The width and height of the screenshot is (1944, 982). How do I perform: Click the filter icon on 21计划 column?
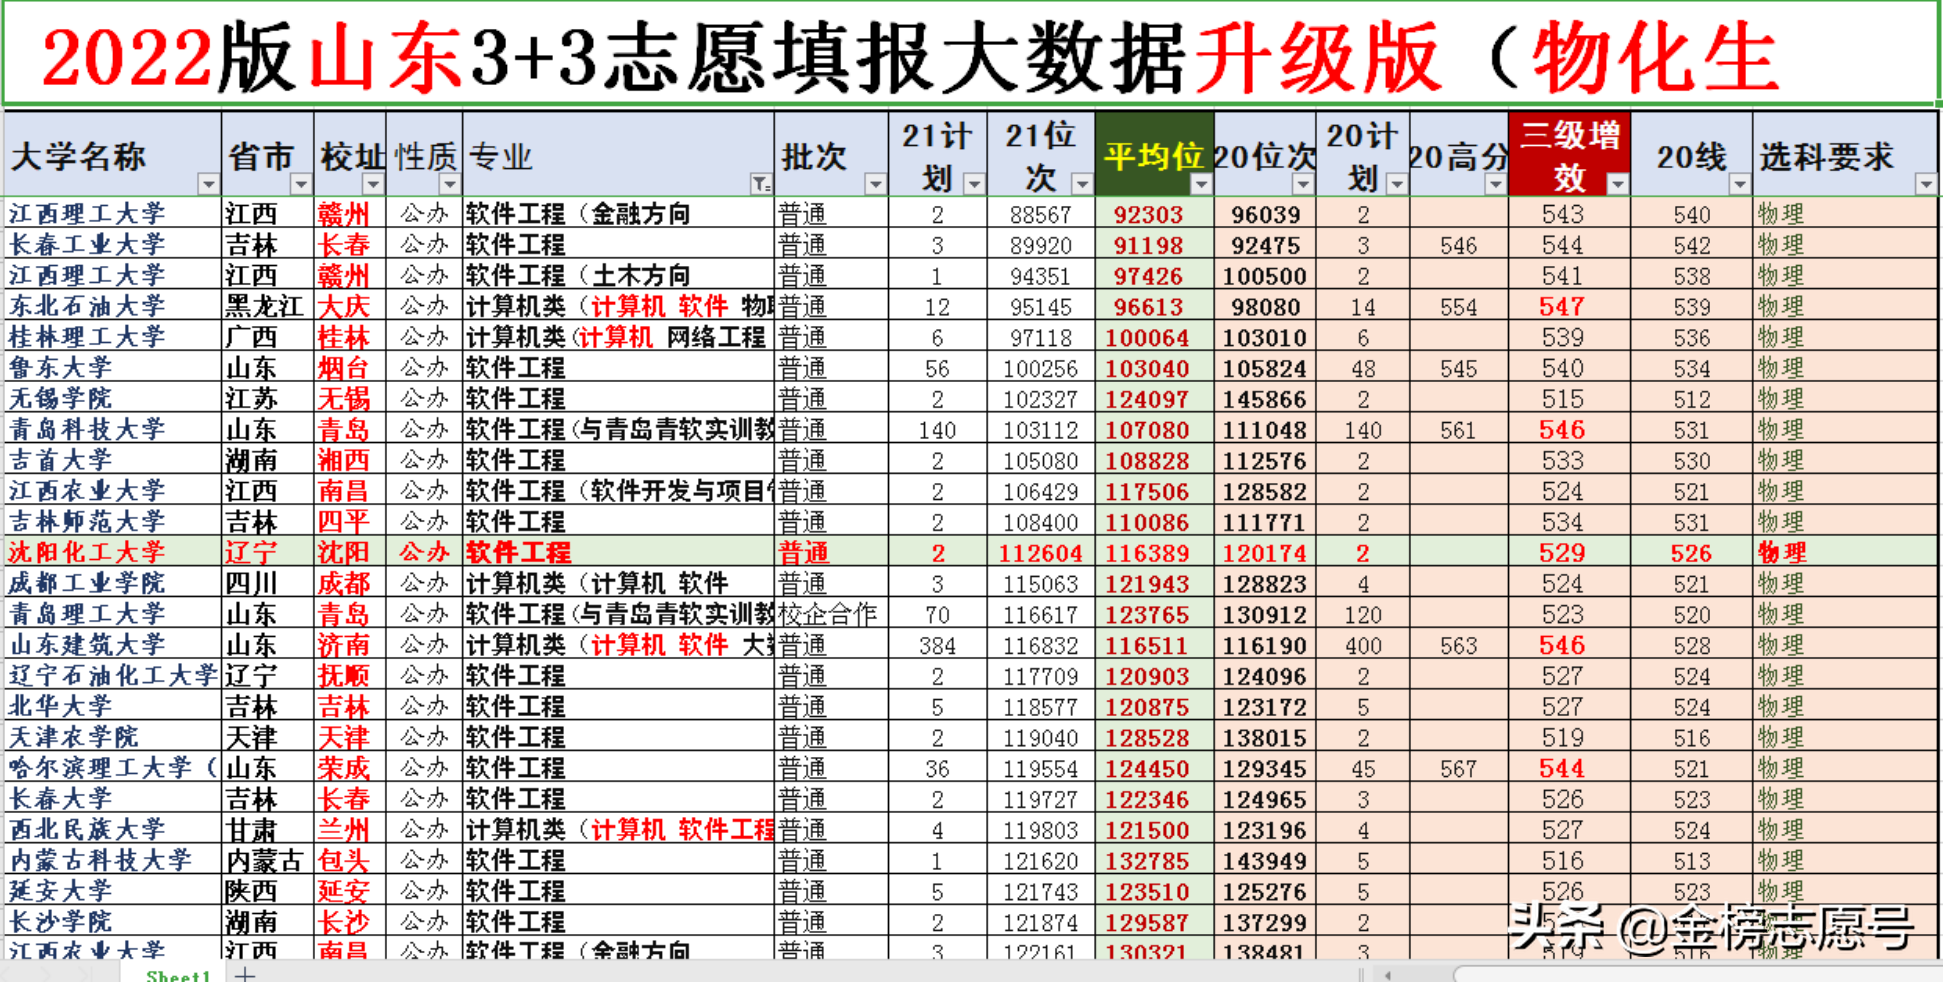(975, 184)
